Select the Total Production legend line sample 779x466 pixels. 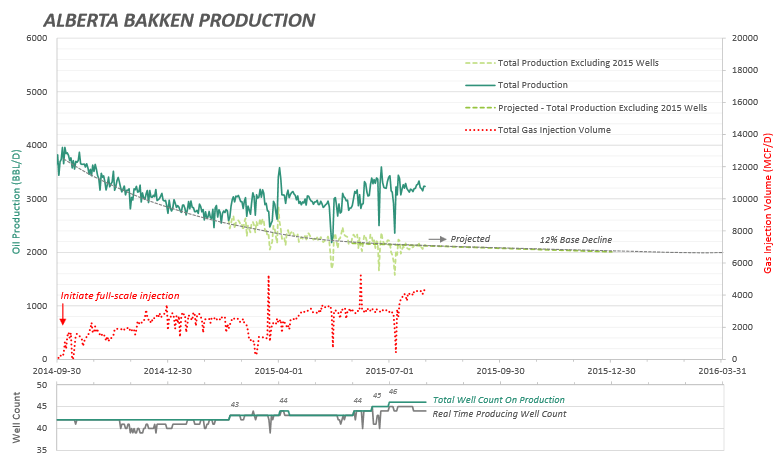[480, 85]
